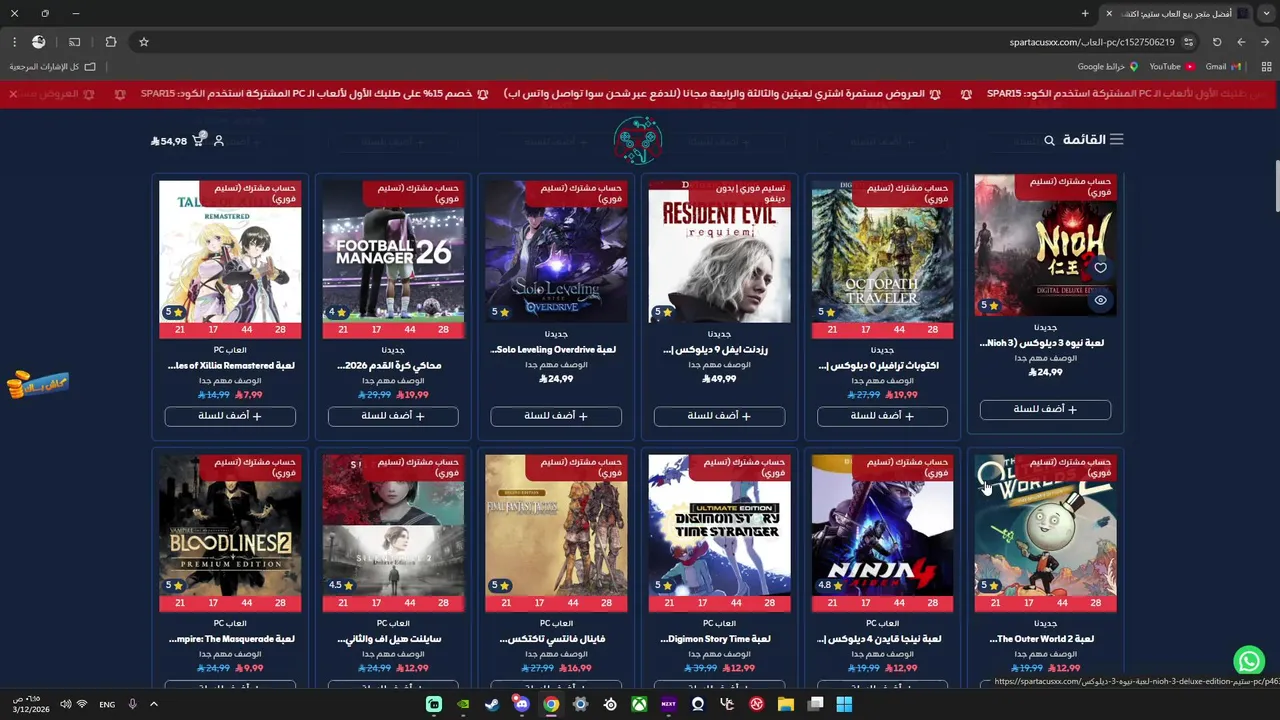Image resolution: width=1280 pixels, height=720 pixels.
Task: Dismiss the red promo banner
Action: (13, 94)
